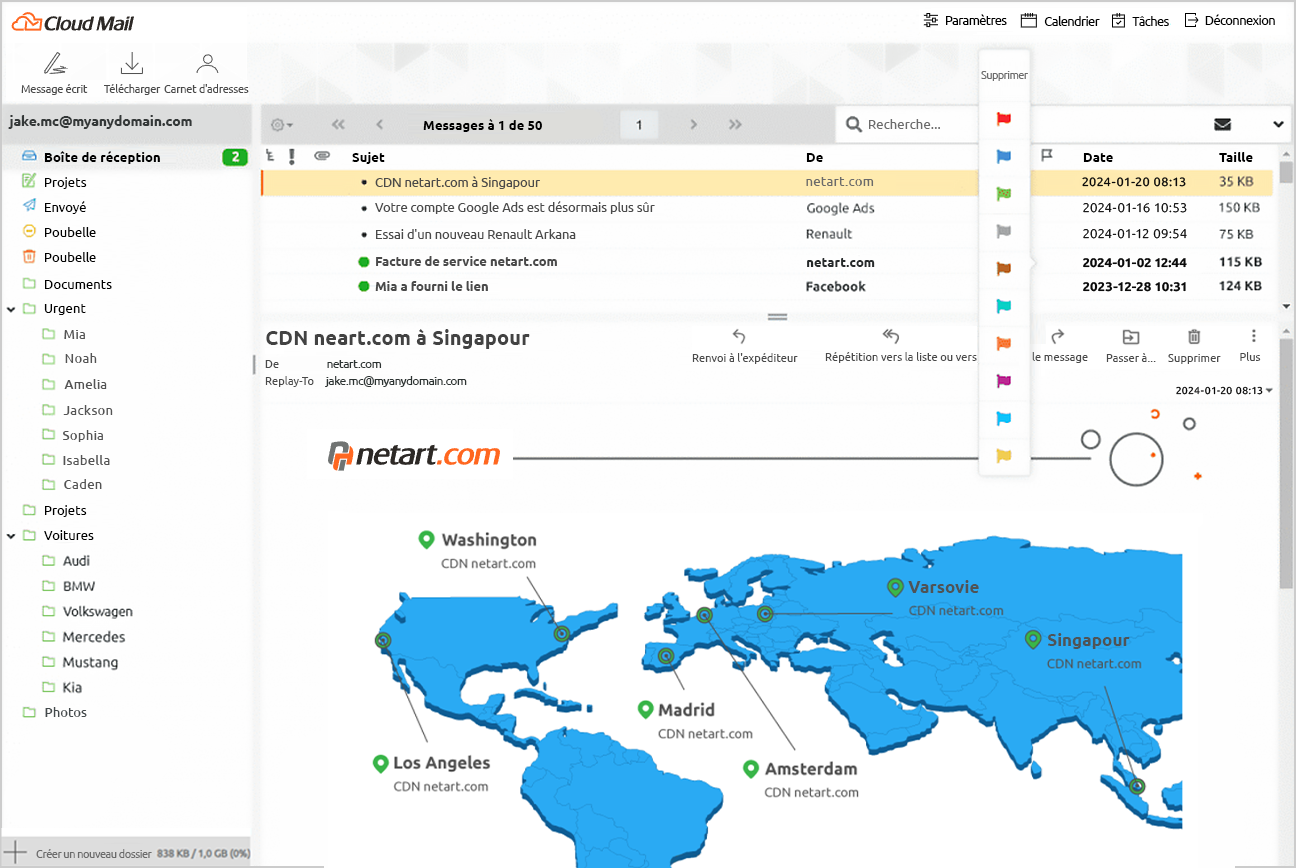Click Passer à... move icon

(x=1131, y=337)
